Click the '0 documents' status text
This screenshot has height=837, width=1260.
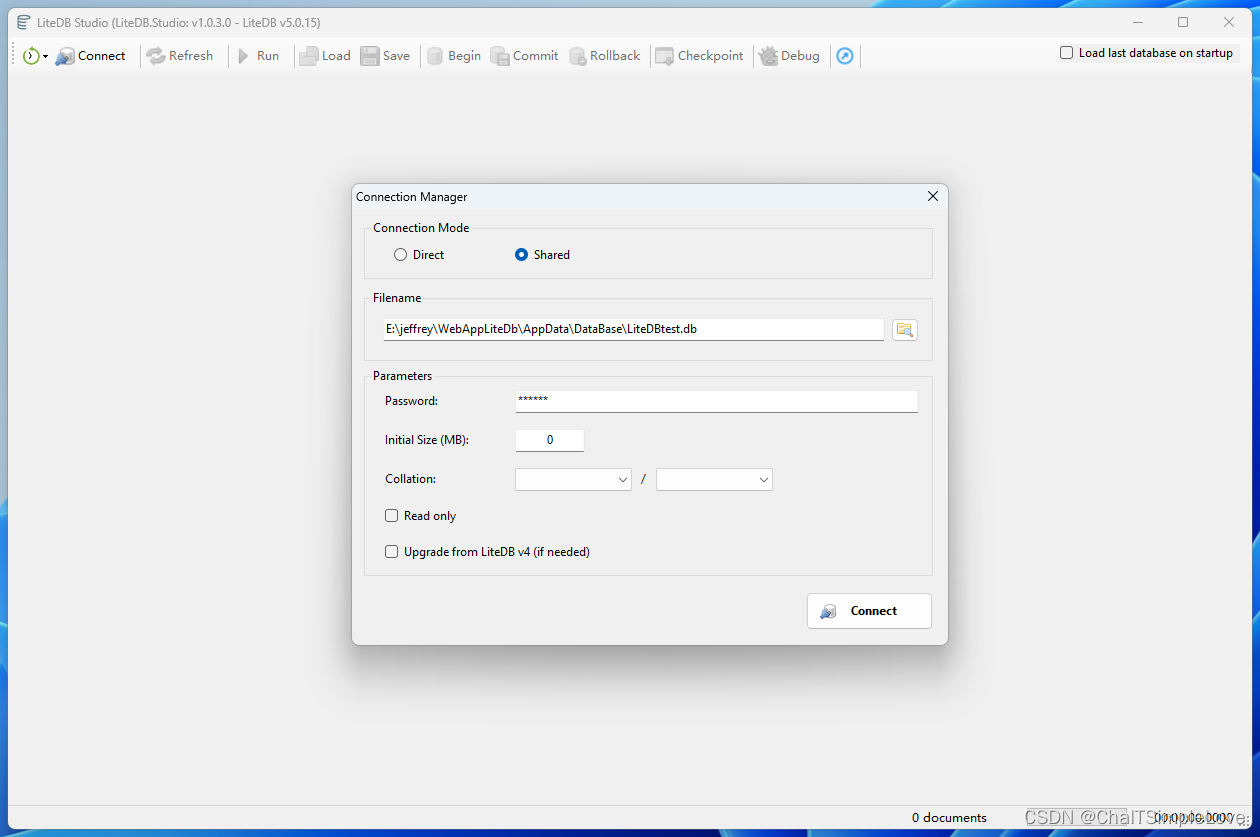point(949,818)
